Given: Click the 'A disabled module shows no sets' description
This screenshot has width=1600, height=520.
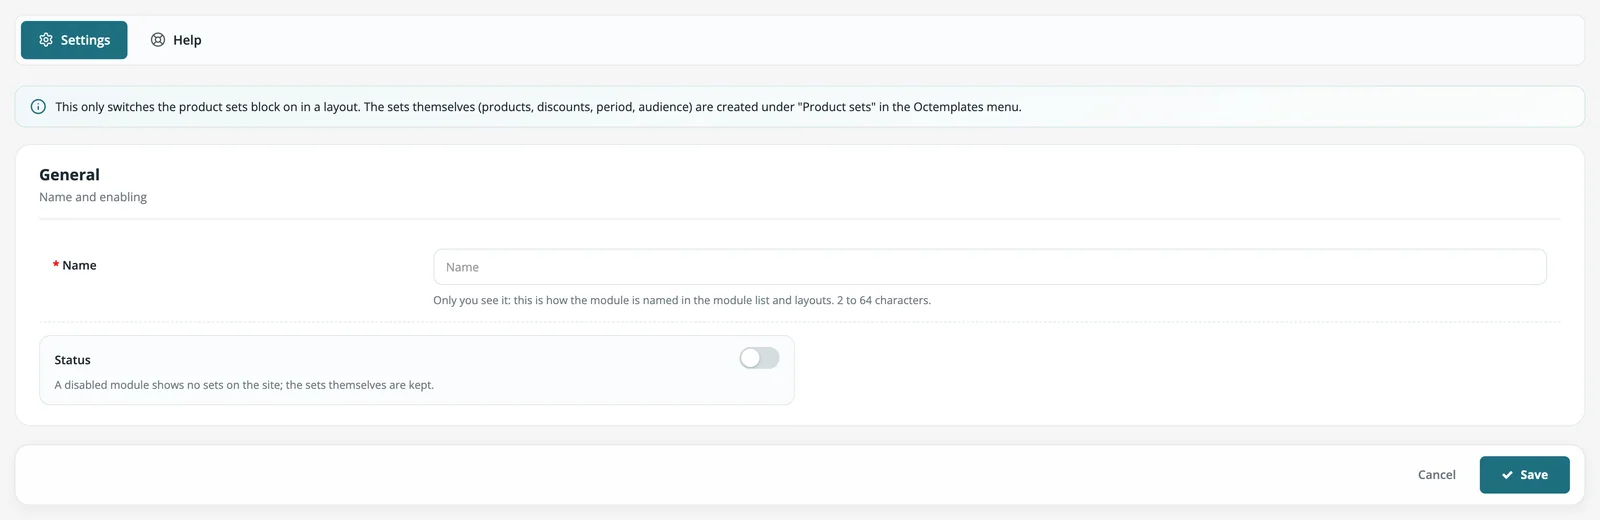Looking at the screenshot, I should pyautogui.click(x=244, y=385).
